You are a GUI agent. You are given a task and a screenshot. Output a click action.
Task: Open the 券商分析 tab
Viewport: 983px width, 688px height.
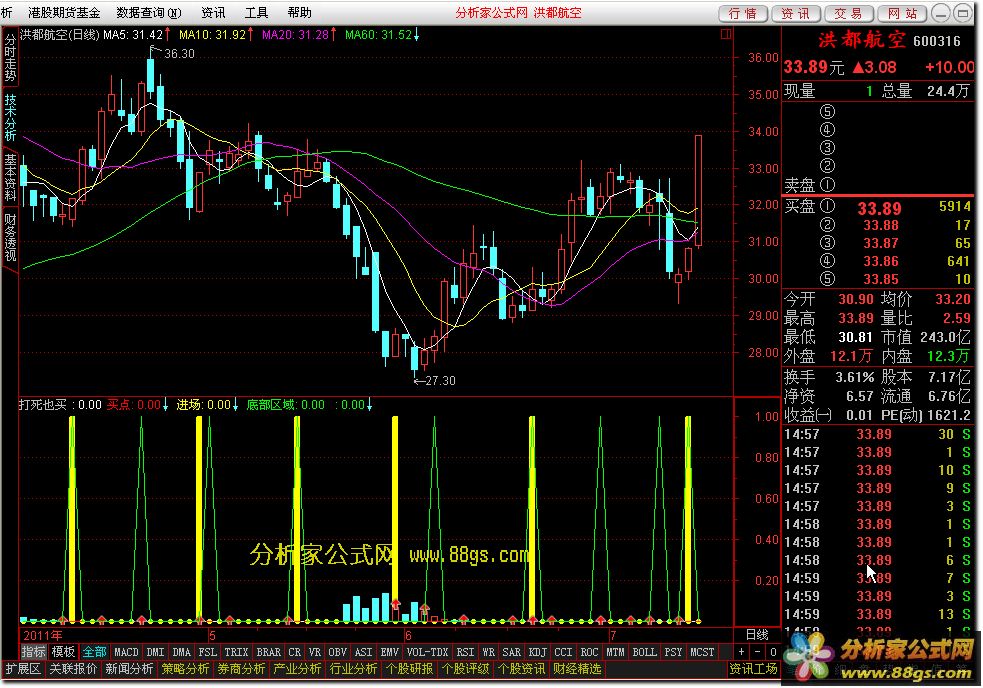point(241,669)
